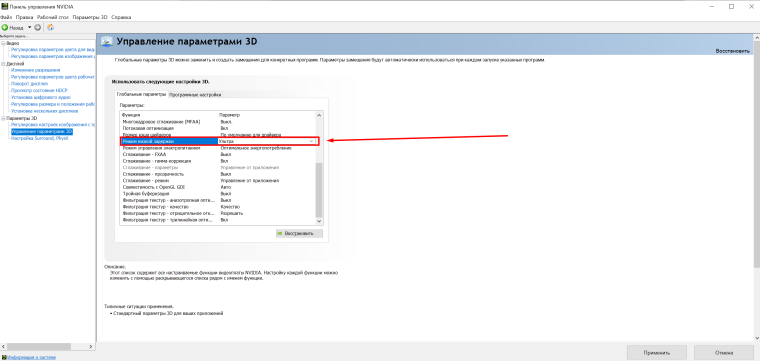Select the Режим управления электропитанием row
The height and width of the screenshot is (361, 760).
click(x=218, y=148)
